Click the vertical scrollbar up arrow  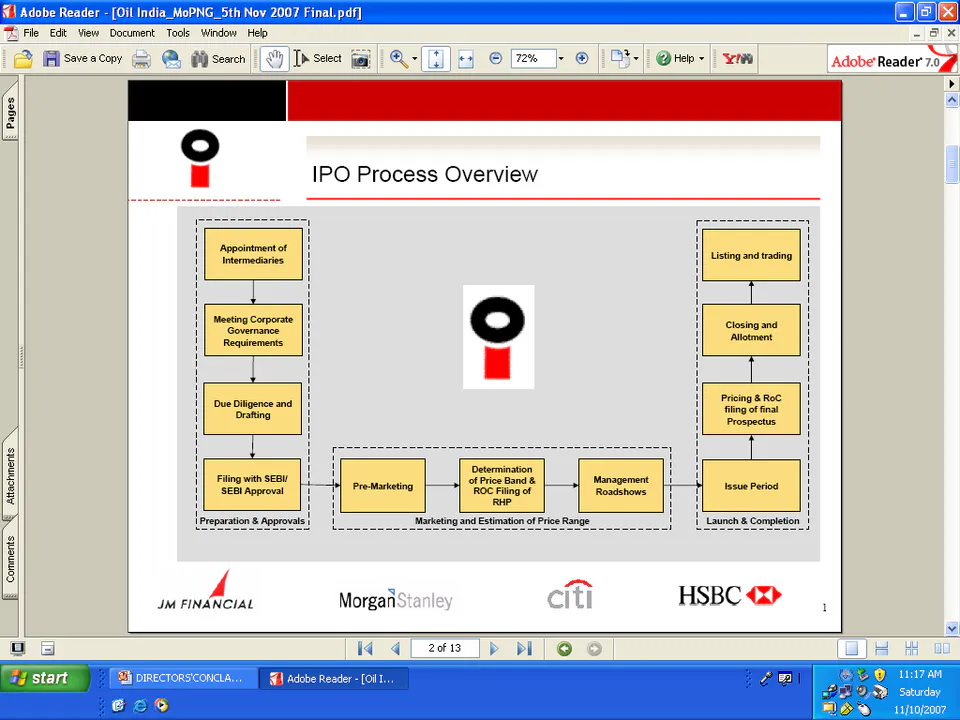[x=951, y=99]
